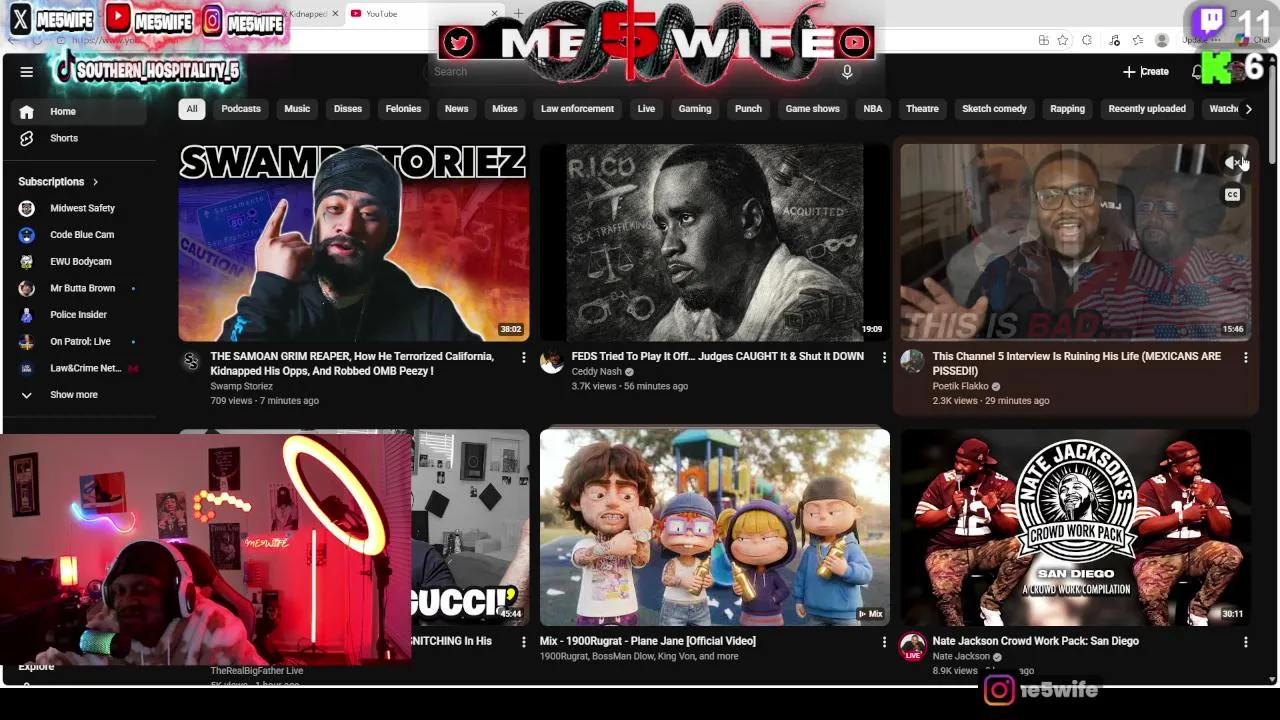
Task: Click Ceddy Nash channel avatar
Action: tap(552, 362)
